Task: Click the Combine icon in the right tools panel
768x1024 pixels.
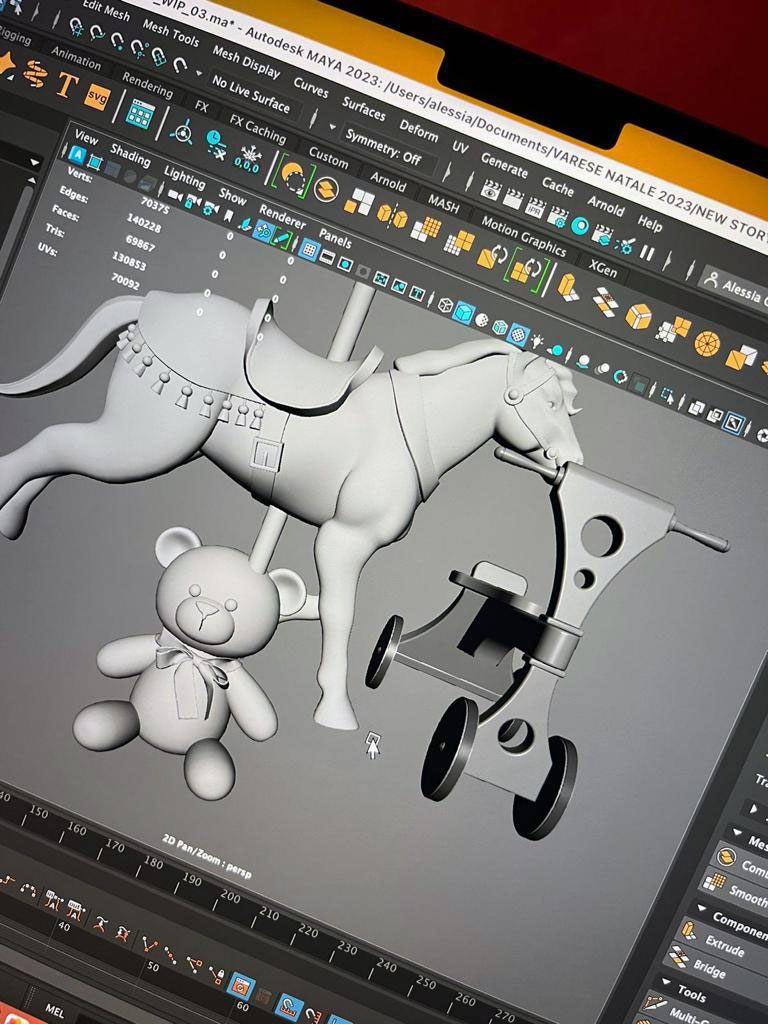Action: 726,857
